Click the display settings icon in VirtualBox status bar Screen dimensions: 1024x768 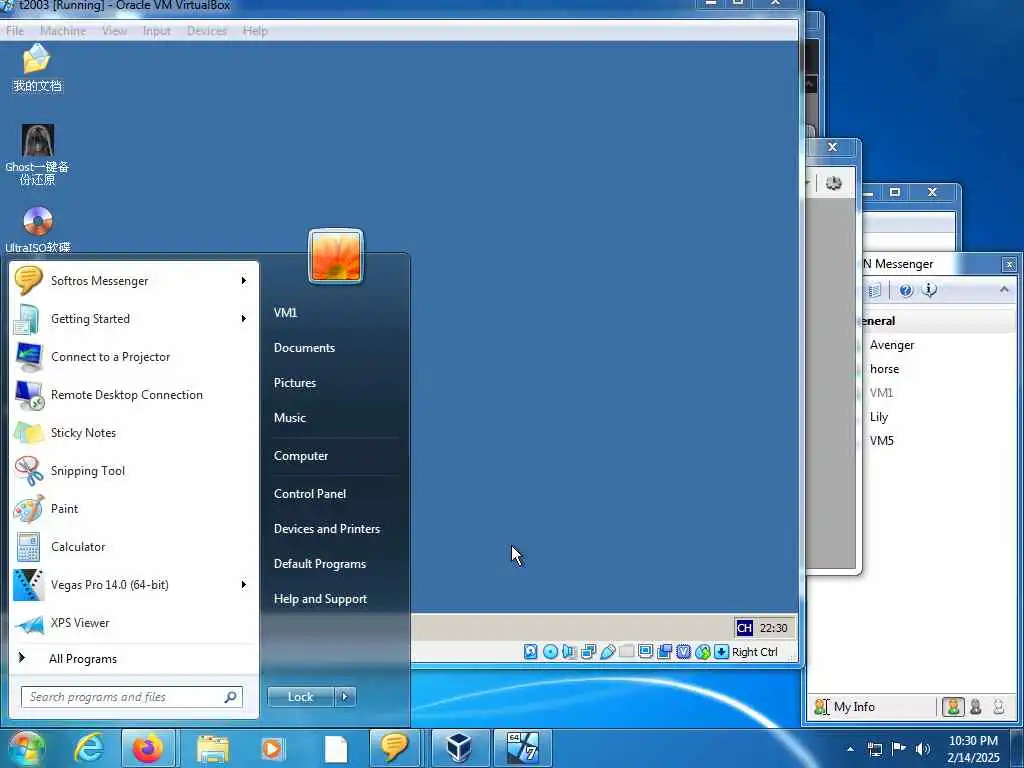(645, 652)
